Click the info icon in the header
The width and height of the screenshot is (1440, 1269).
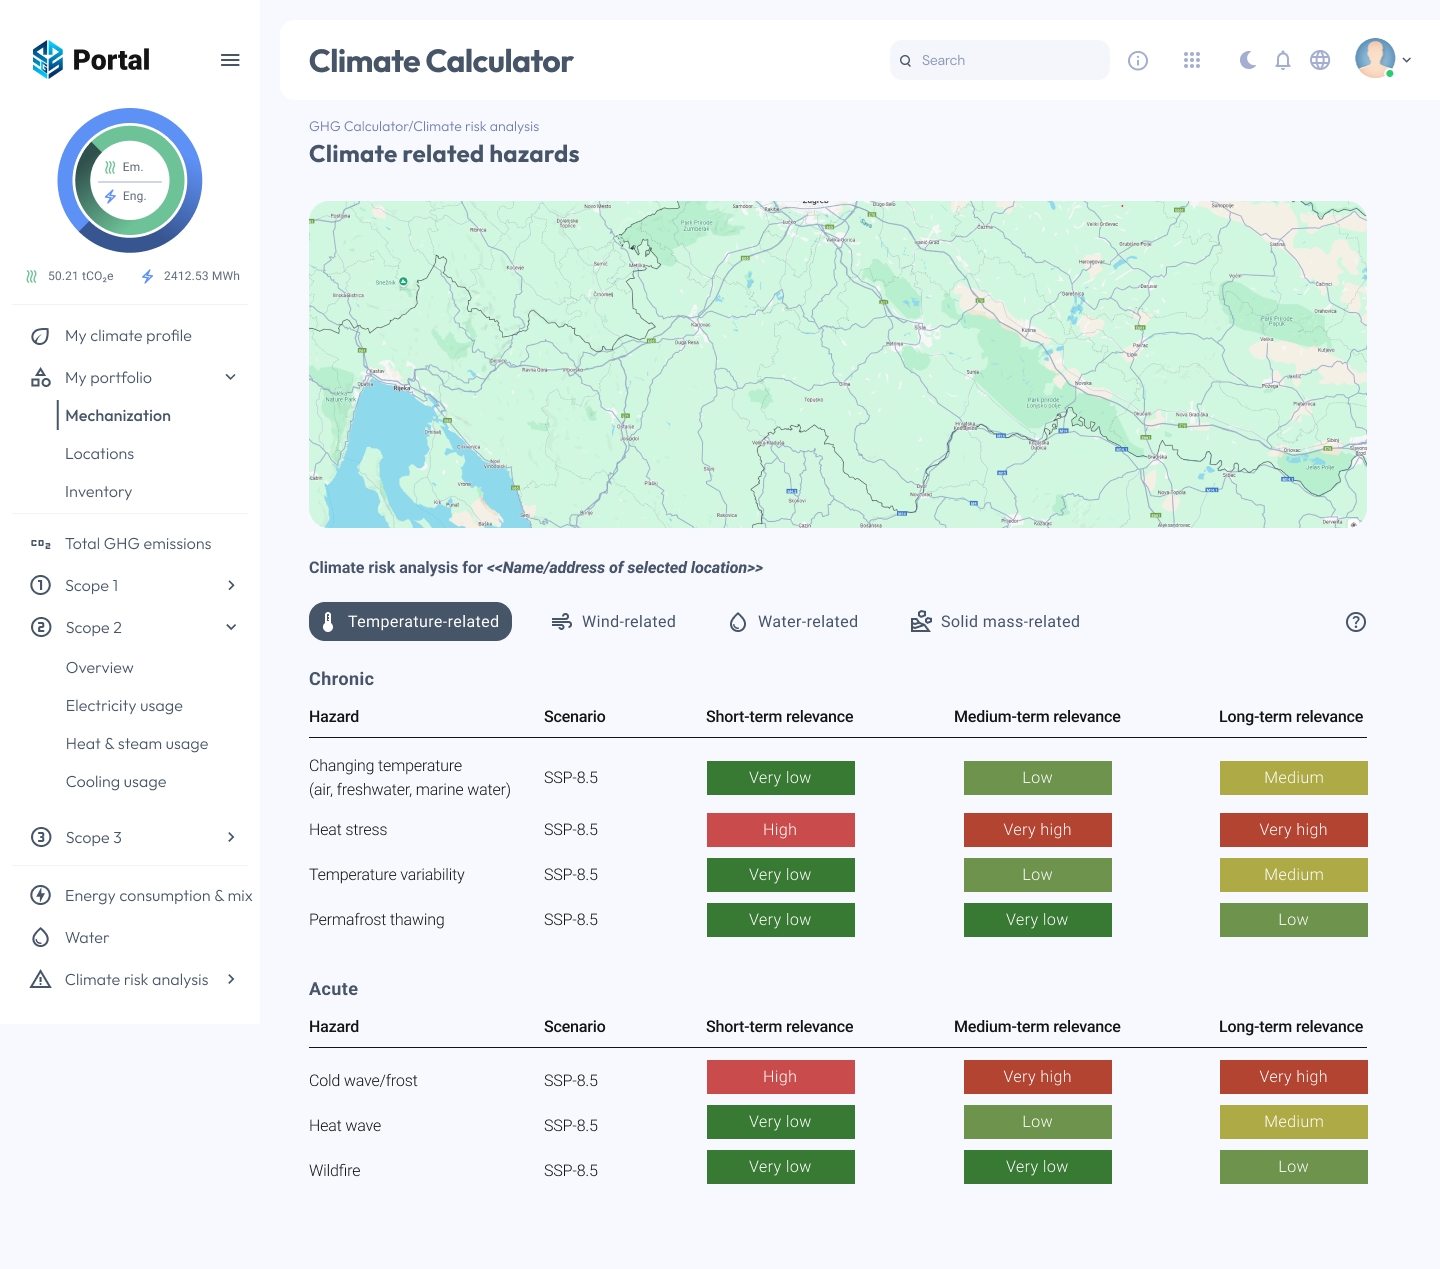click(1138, 60)
